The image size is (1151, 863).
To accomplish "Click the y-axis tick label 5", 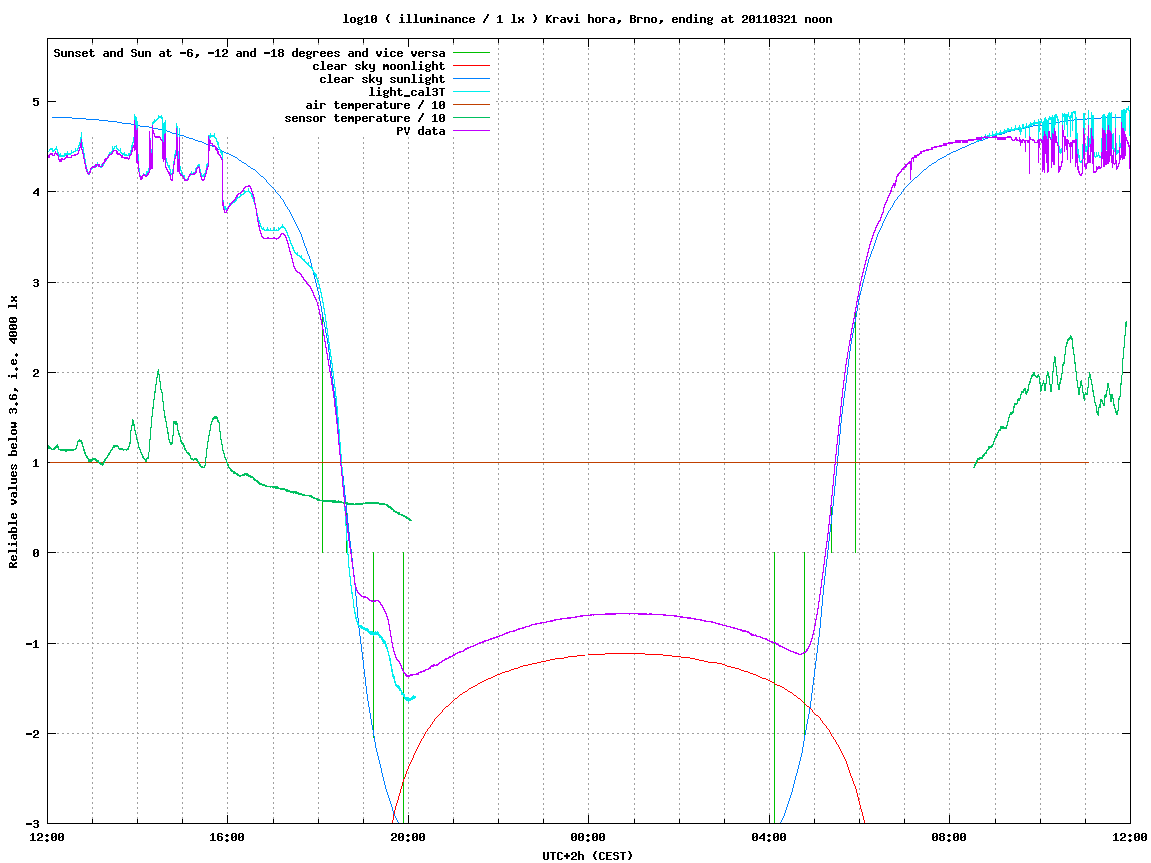I will pos(35,101).
